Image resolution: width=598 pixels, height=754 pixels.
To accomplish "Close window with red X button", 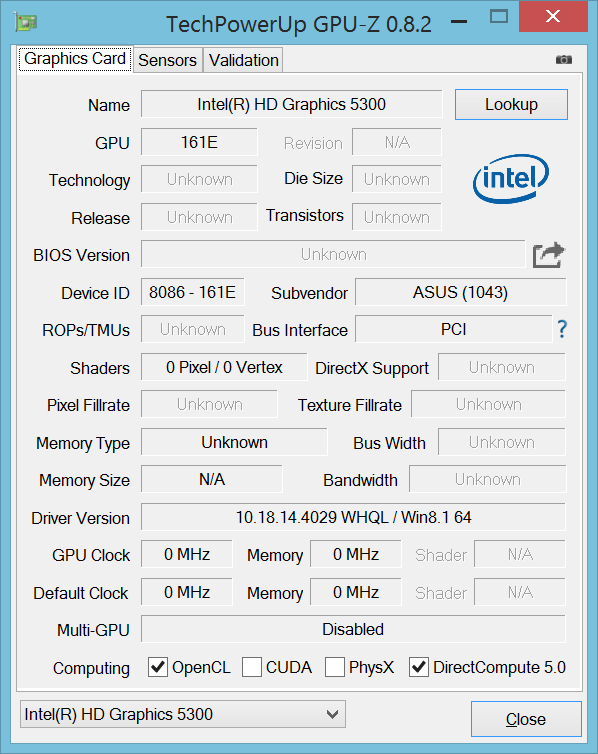I will tap(553, 17).
